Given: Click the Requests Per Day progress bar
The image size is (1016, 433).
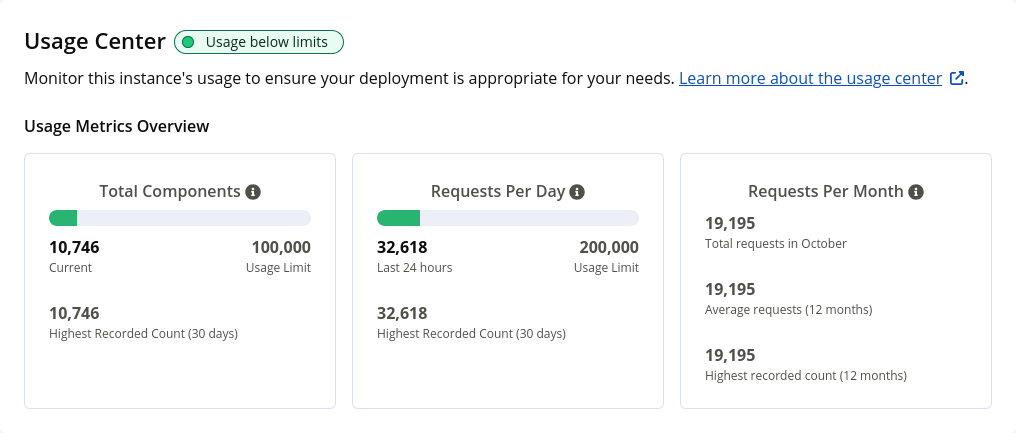Looking at the screenshot, I should point(507,218).
